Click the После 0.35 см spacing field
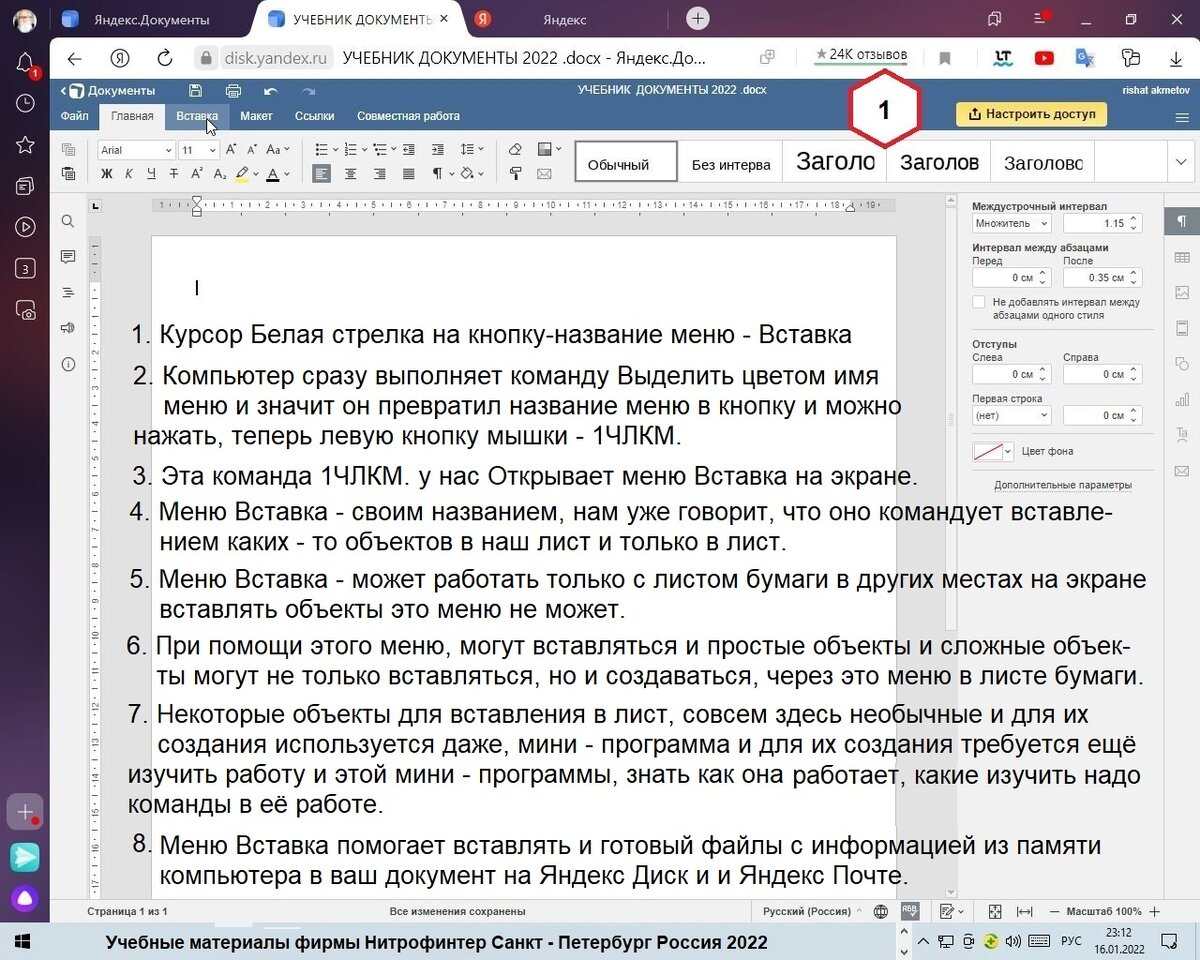This screenshot has height=960, width=1200. 1102,277
